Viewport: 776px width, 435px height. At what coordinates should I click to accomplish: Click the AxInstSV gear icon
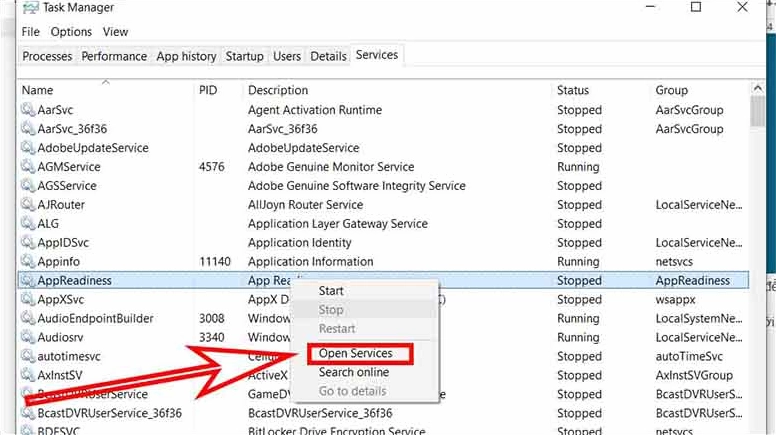point(28,375)
